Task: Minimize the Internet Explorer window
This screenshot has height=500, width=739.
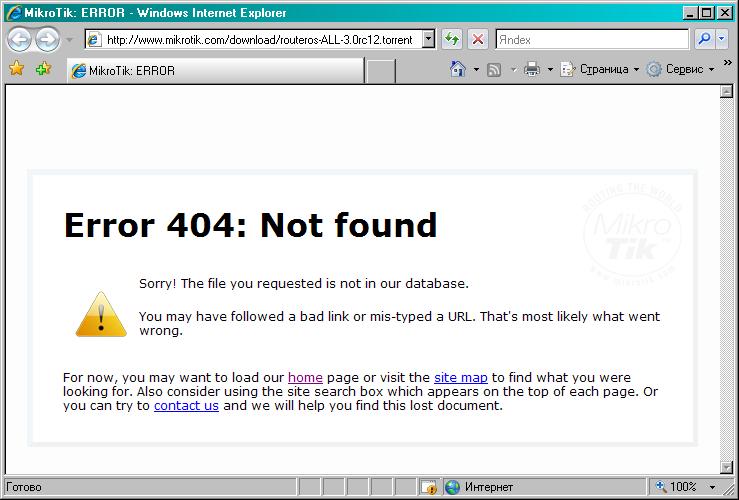Action: [690, 13]
